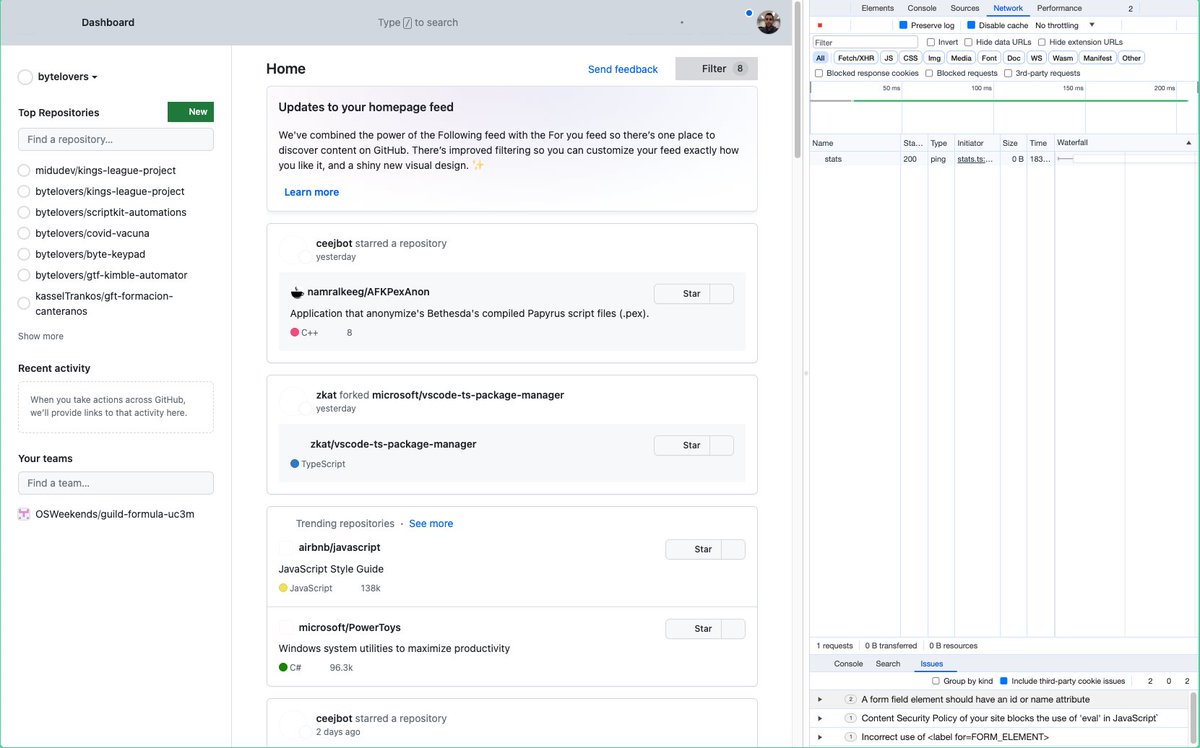
Task: Filter requests by Manifest type
Action: 1097,58
